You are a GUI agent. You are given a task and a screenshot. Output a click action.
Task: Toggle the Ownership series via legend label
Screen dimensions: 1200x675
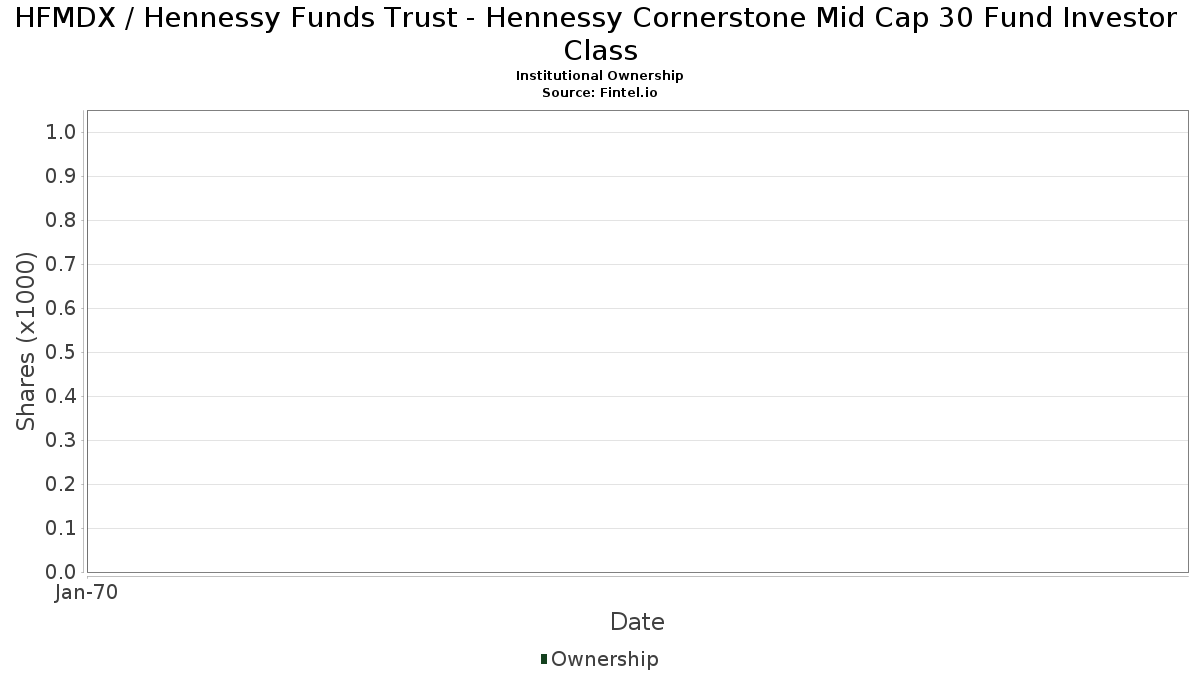604,660
